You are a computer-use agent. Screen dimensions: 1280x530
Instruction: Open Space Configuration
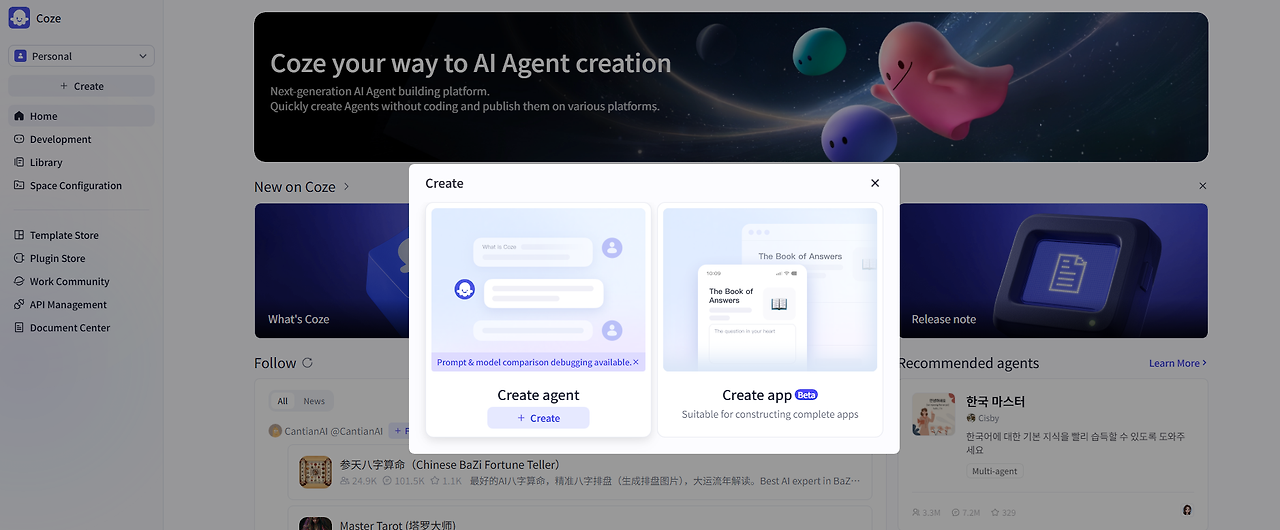(82, 185)
